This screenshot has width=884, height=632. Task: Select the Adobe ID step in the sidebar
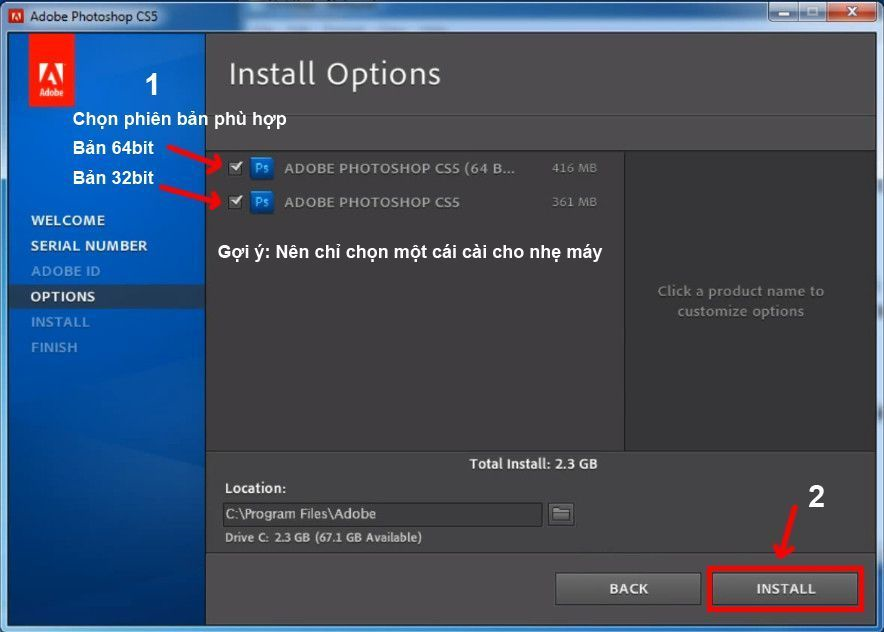point(65,271)
